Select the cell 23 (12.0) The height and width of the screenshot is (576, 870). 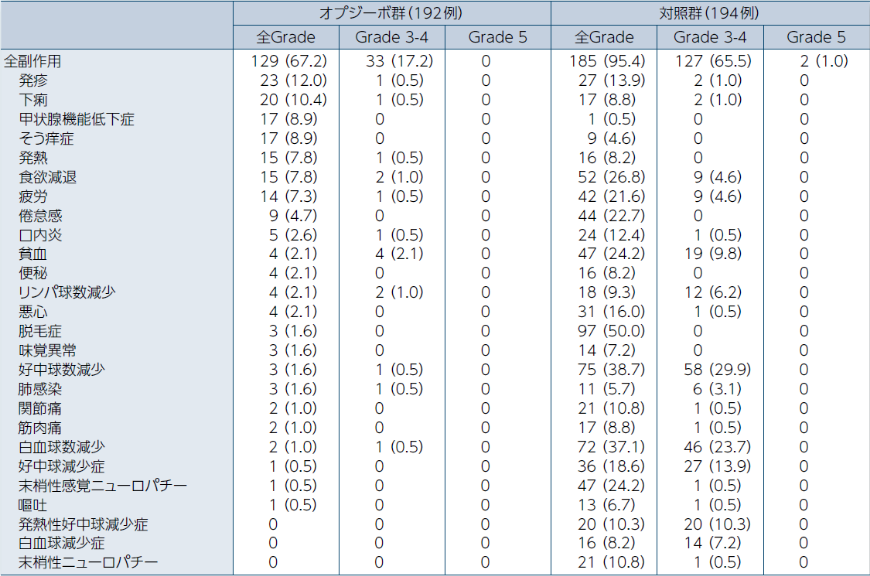(x=294, y=80)
